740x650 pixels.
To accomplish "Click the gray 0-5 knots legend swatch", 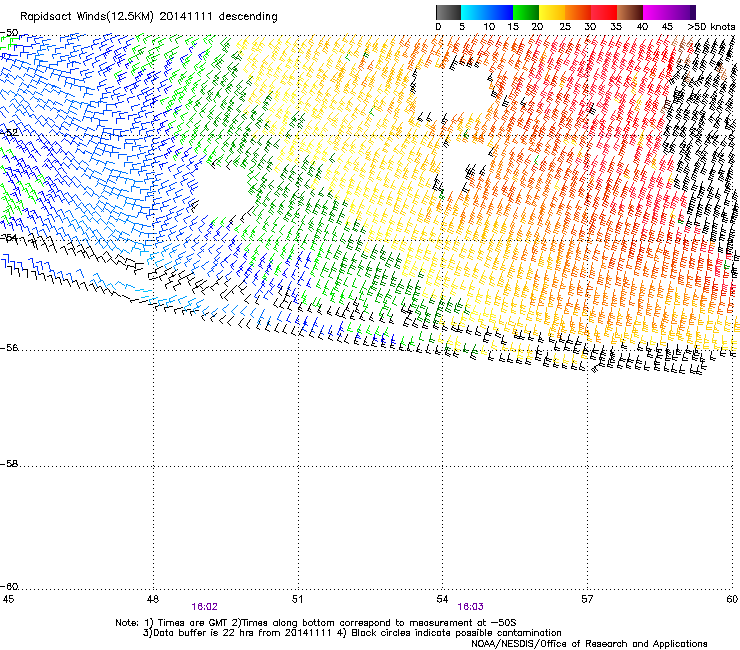I will [449, 12].
